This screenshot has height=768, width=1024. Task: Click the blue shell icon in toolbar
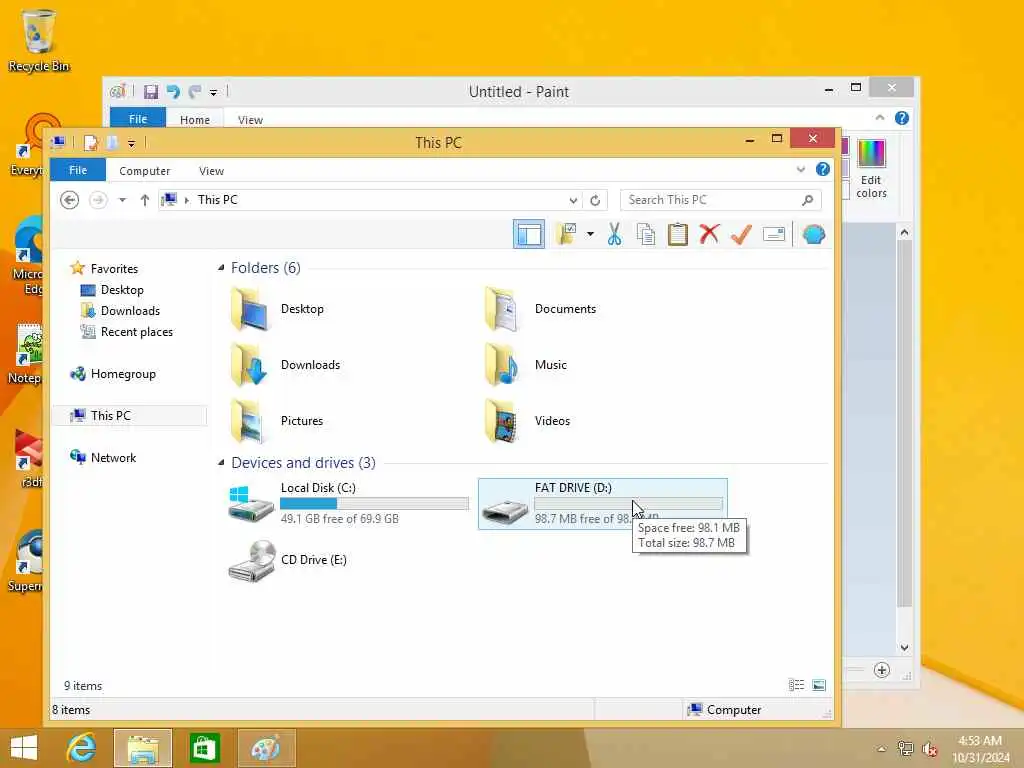pyautogui.click(x=814, y=234)
